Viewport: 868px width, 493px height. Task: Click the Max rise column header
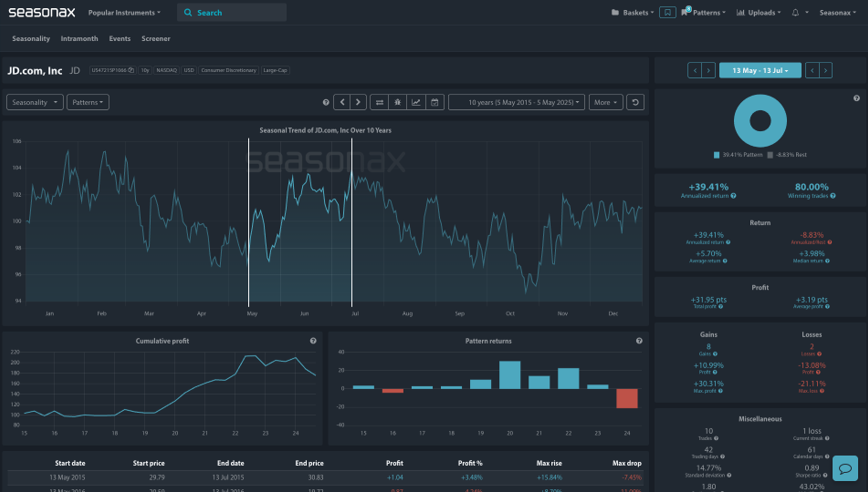click(x=549, y=463)
